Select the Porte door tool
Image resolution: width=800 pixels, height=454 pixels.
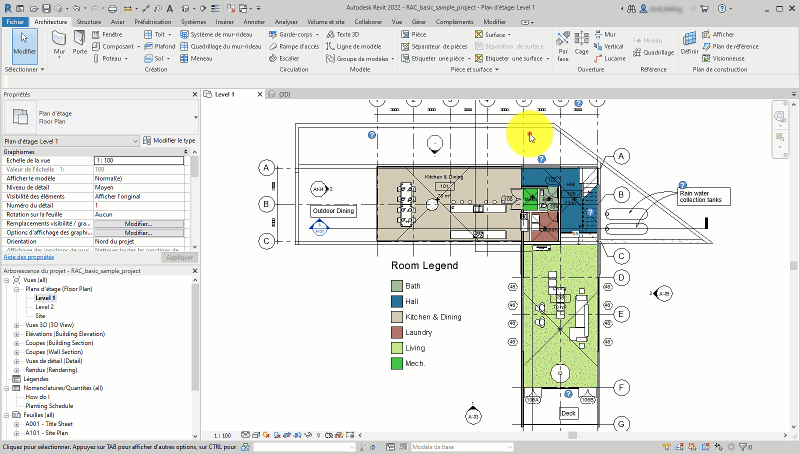click(x=80, y=43)
